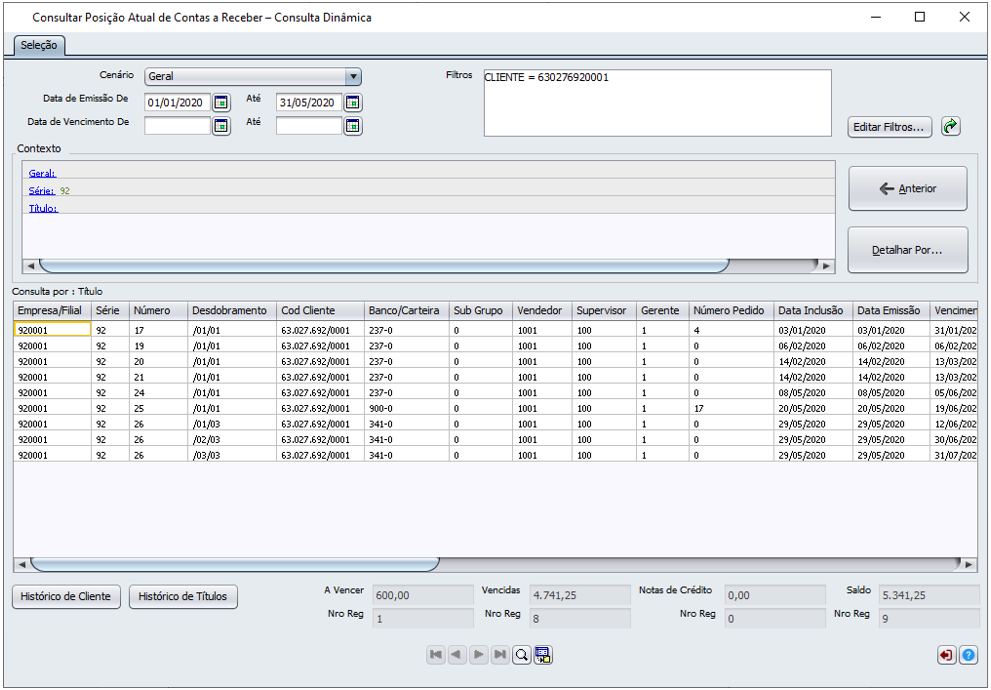Click Banco/Carteira column header
The image size is (991, 690).
(406, 310)
